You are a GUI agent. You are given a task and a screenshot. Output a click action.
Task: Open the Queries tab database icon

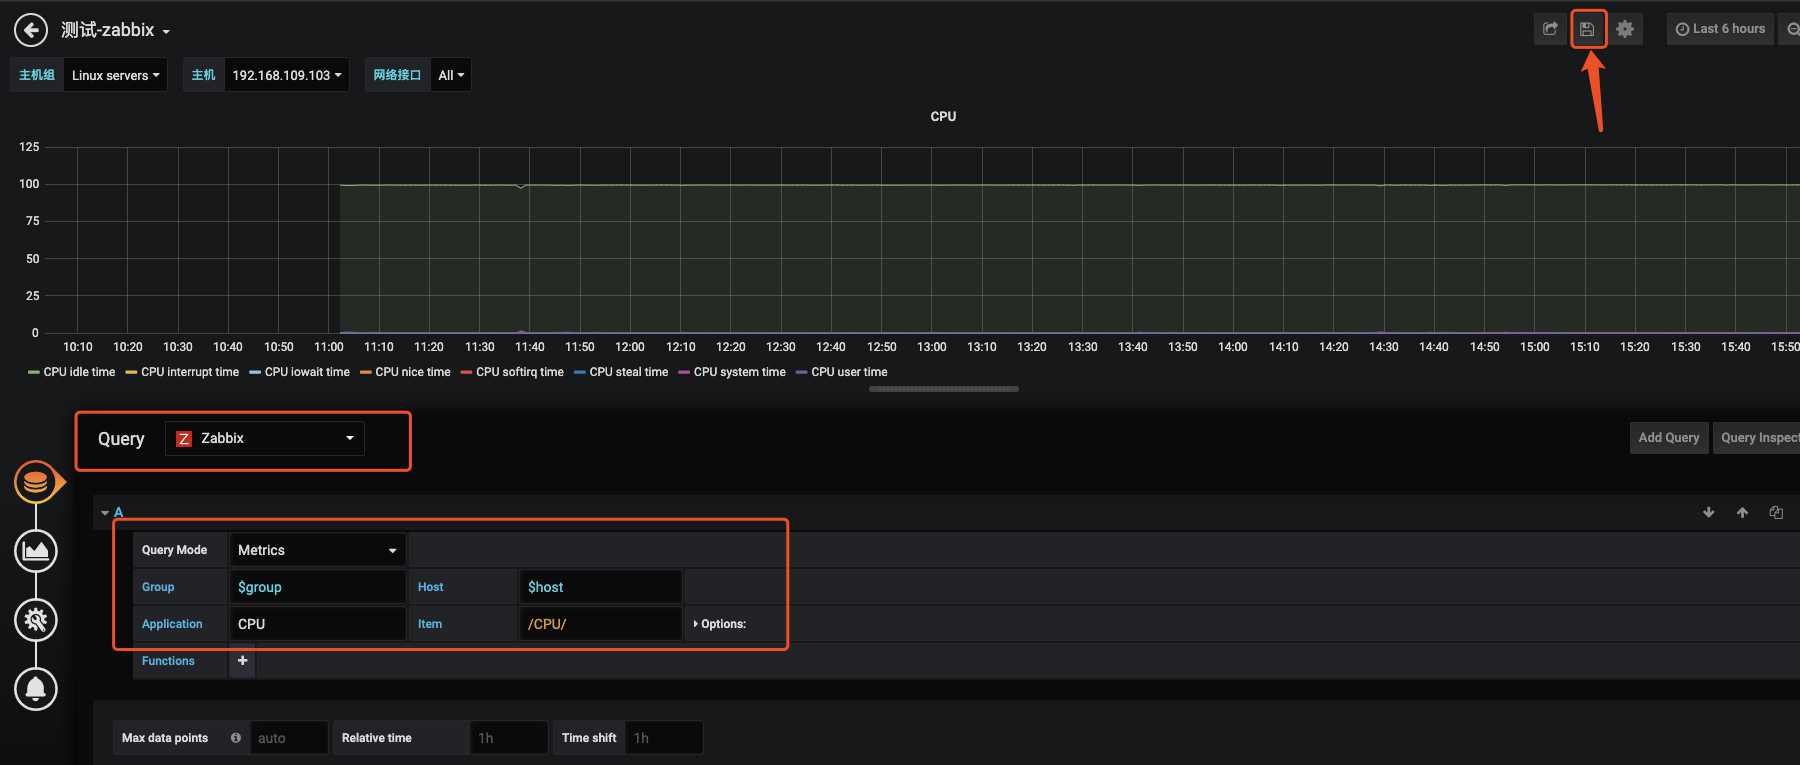click(36, 483)
